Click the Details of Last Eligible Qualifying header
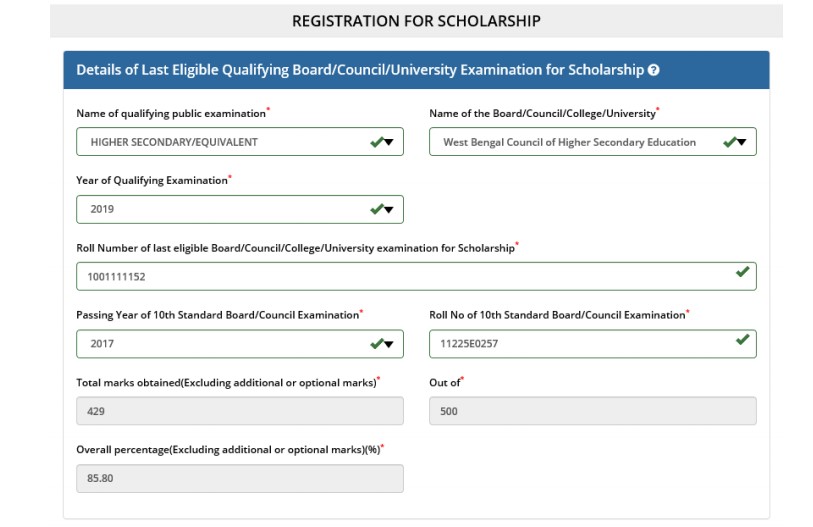Screen dimensions: 813x527 coord(360,70)
